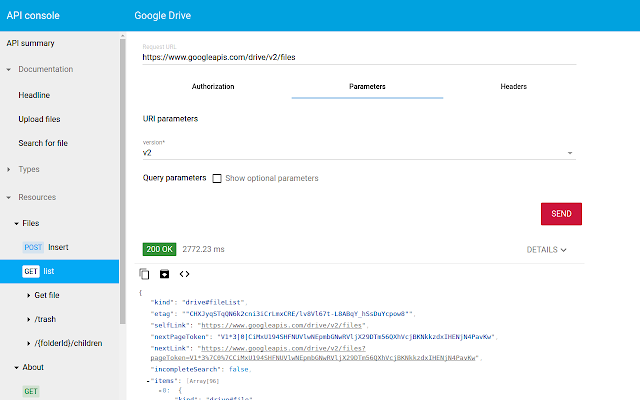Screen dimensions: 640x400
Task: Collapse the Files tree group
Action: pyautogui.click(x=16, y=224)
